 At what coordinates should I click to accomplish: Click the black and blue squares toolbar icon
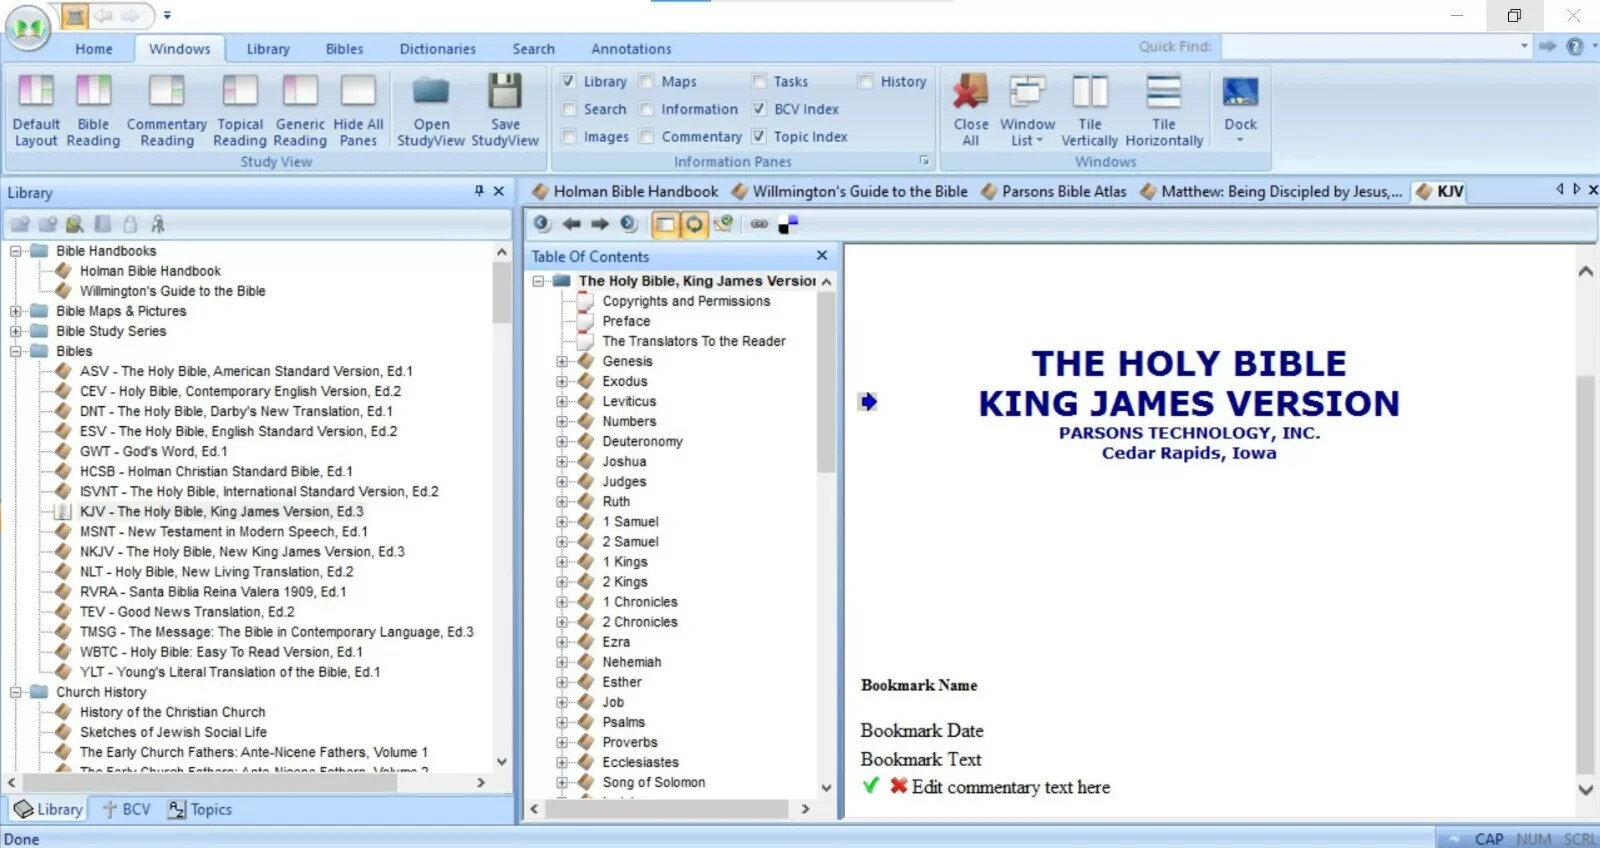(788, 225)
